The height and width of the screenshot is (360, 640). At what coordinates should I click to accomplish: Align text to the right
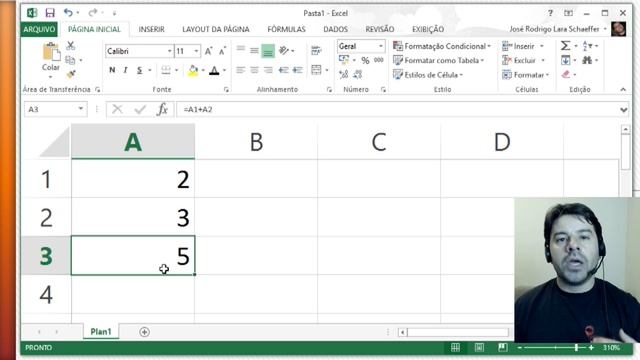268,70
